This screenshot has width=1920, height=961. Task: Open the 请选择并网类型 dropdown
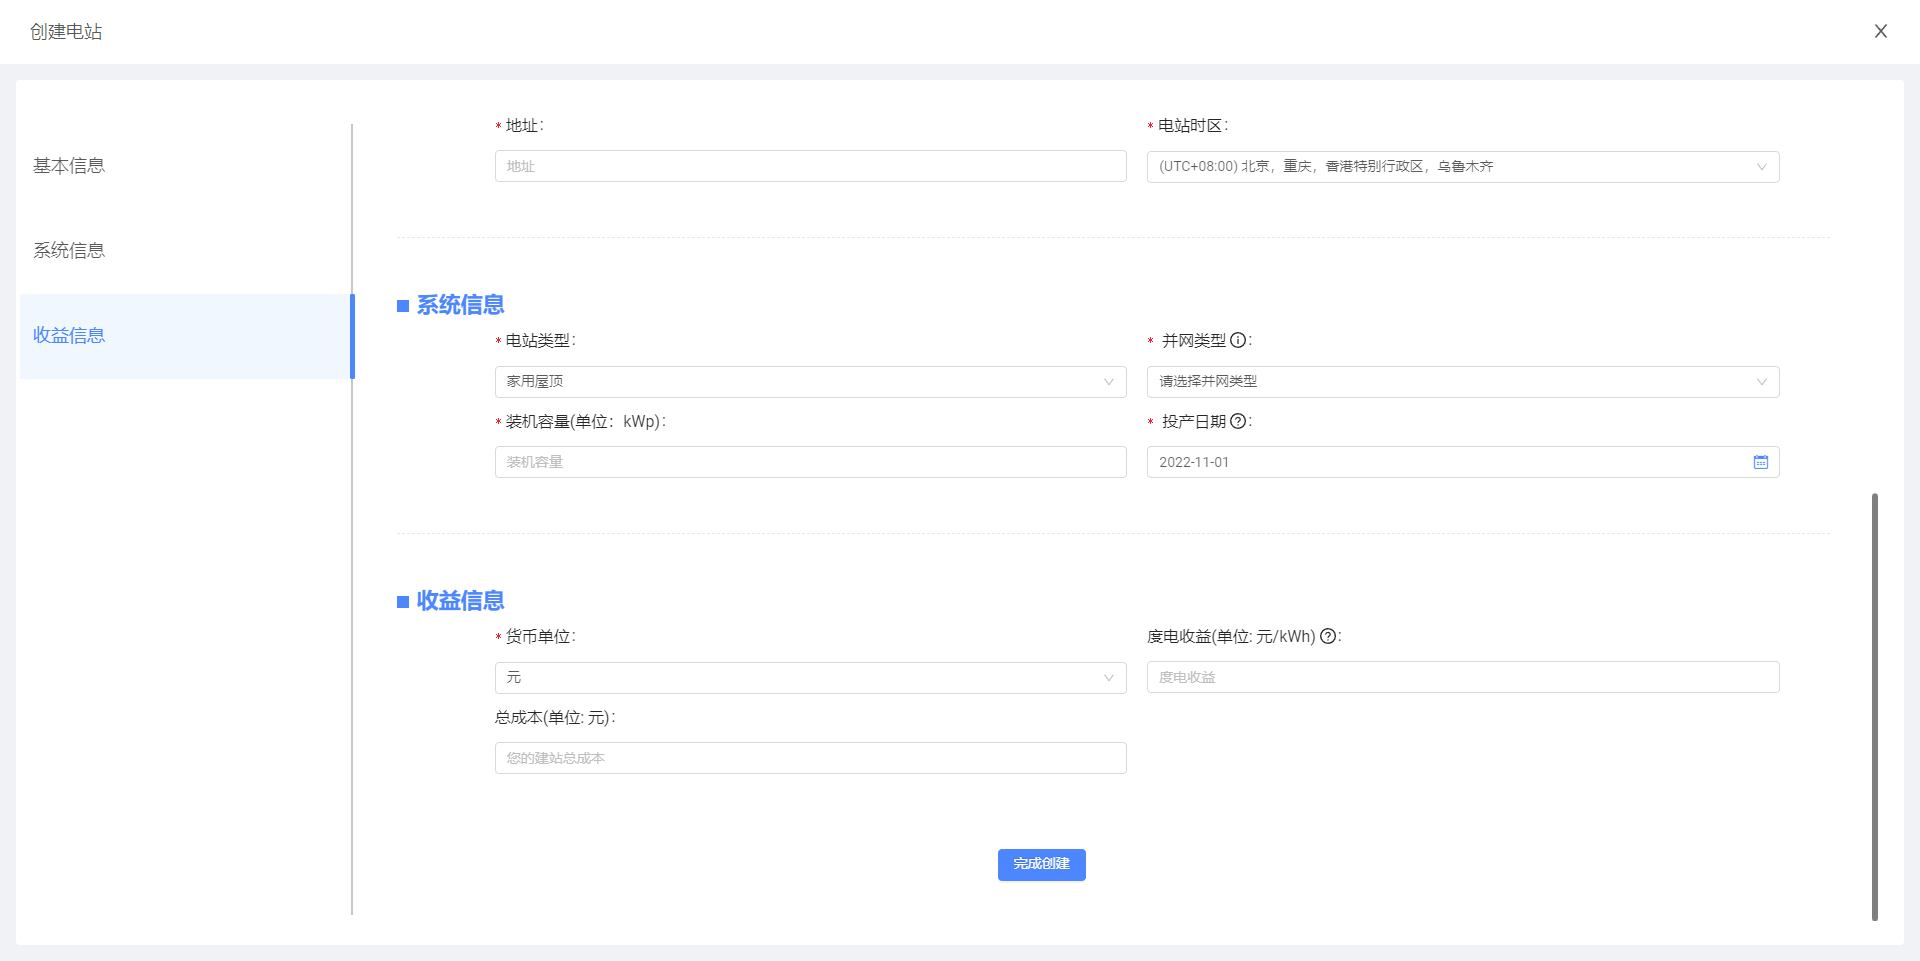click(x=1462, y=382)
